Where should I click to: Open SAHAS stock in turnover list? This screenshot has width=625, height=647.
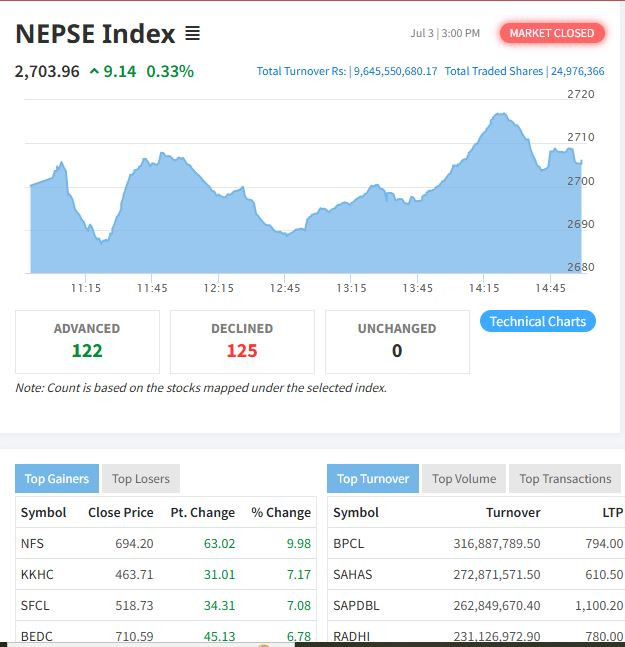click(352, 575)
